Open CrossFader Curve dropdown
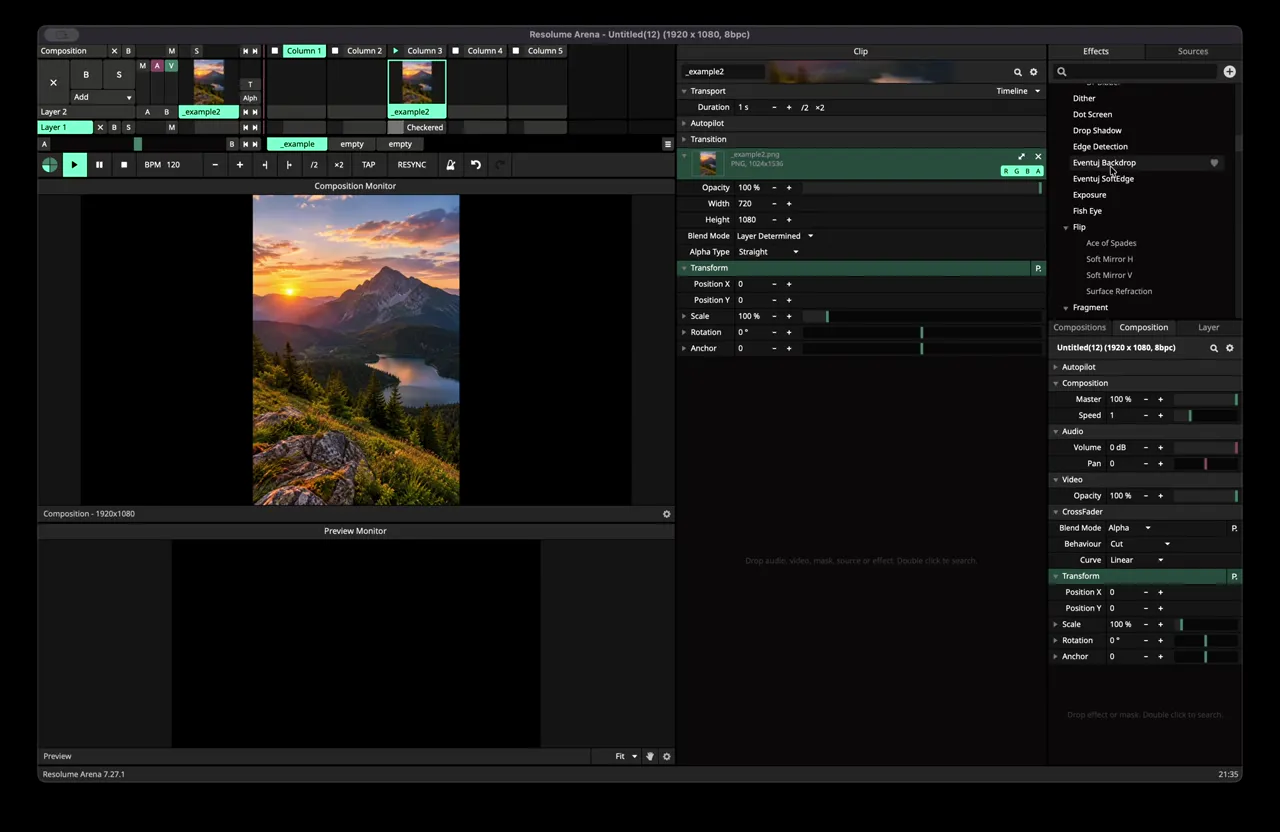This screenshot has width=1280, height=832. 1137,560
